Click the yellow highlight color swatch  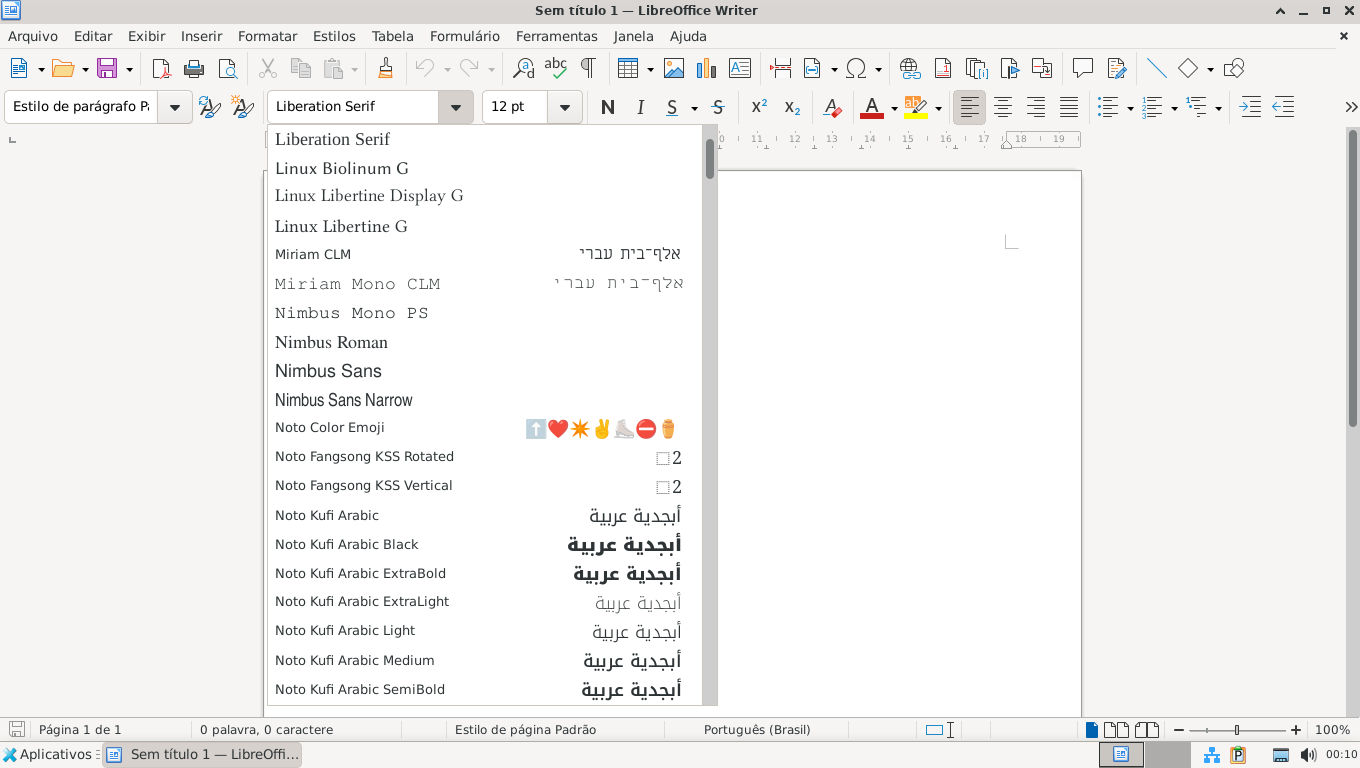click(915, 107)
